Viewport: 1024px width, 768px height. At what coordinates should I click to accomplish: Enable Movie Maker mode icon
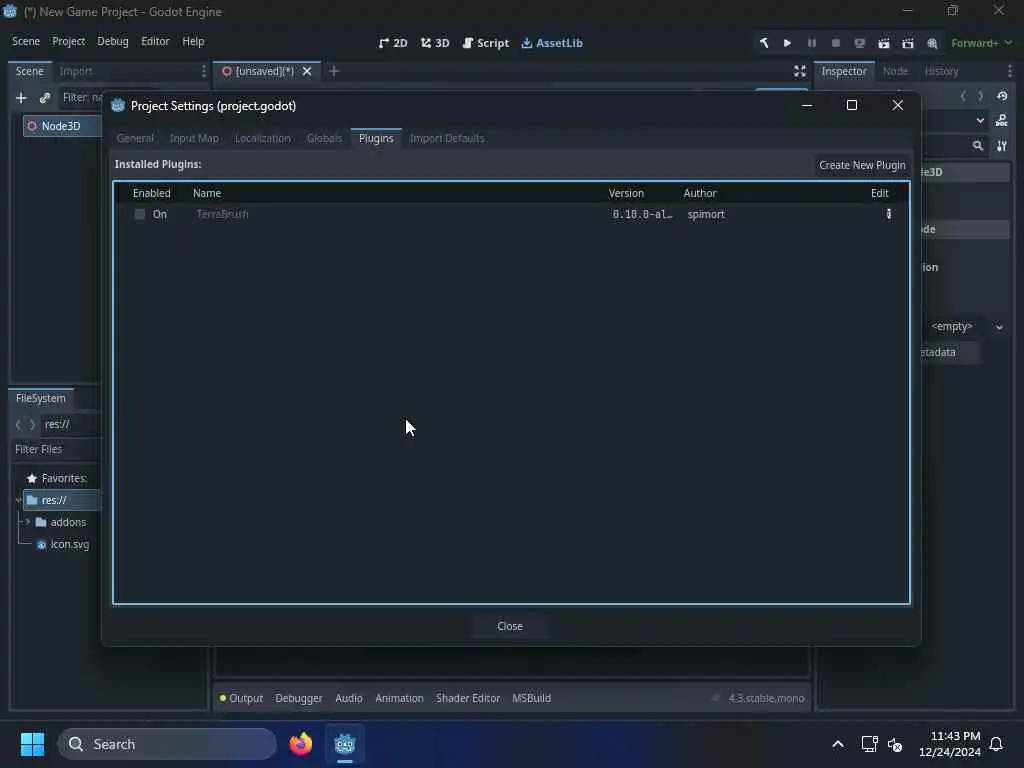pyautogui.click(x=932, y=43)
